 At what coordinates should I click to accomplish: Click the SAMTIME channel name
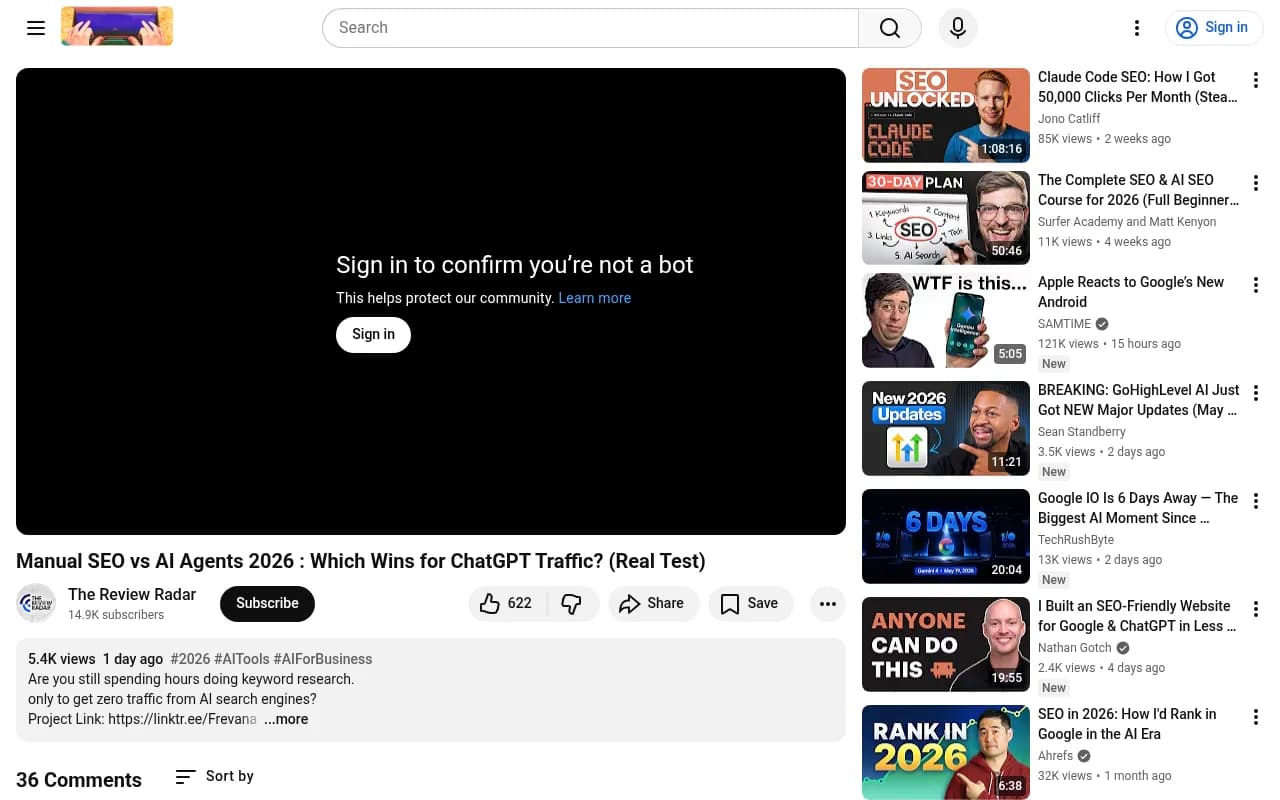(1065, 324)
